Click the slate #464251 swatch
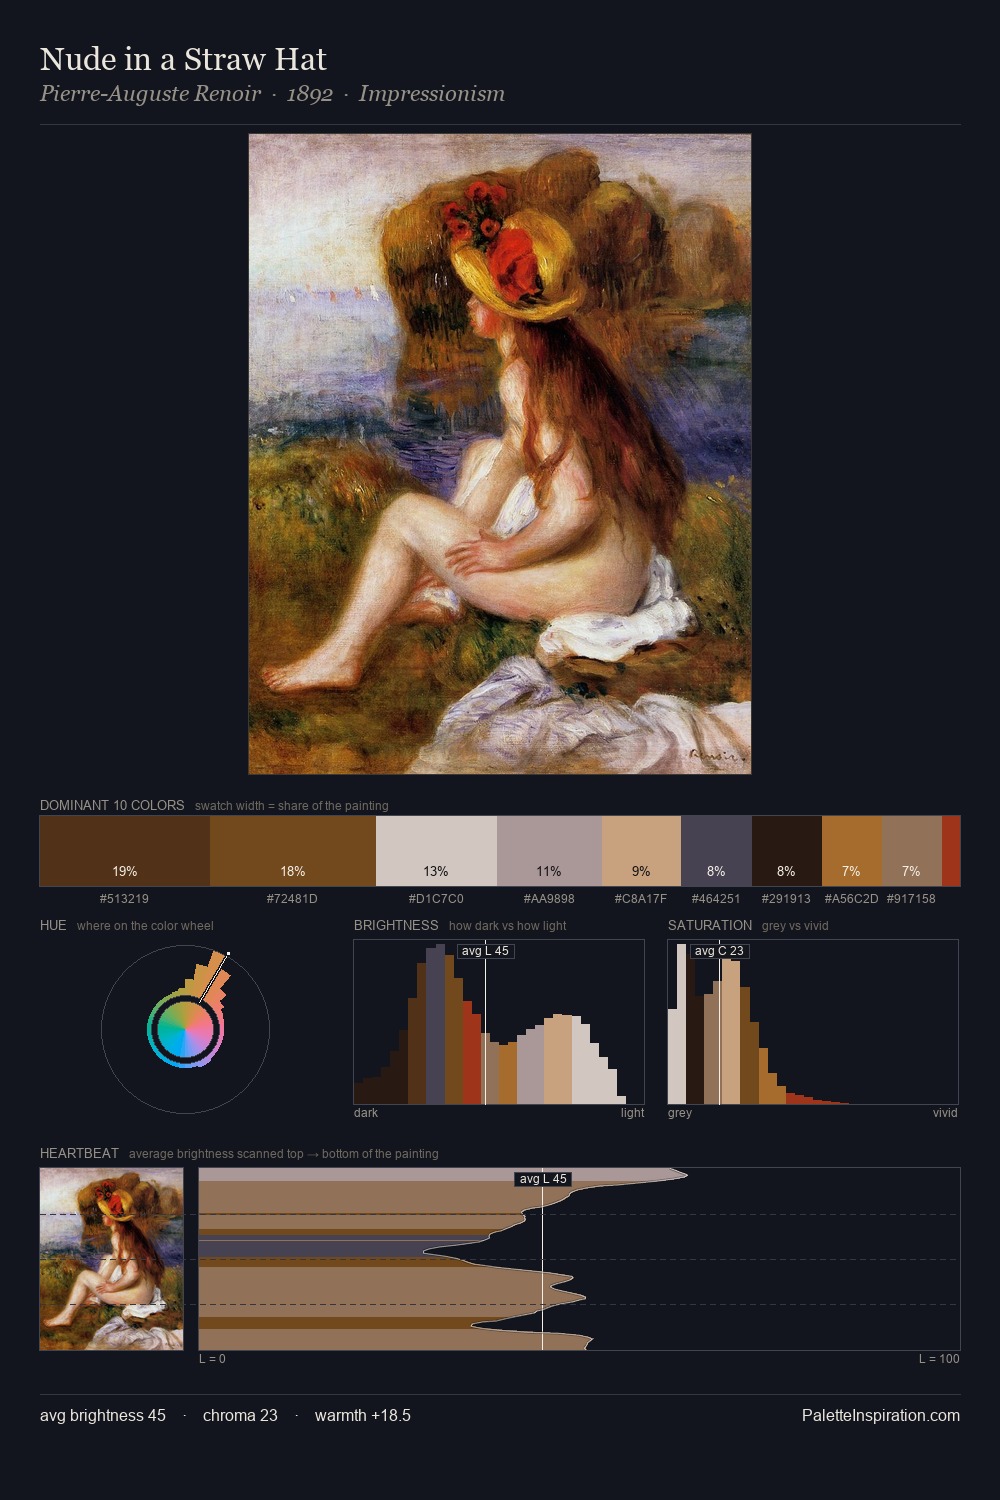The image size is (1000, 1500). click(716, 851)
